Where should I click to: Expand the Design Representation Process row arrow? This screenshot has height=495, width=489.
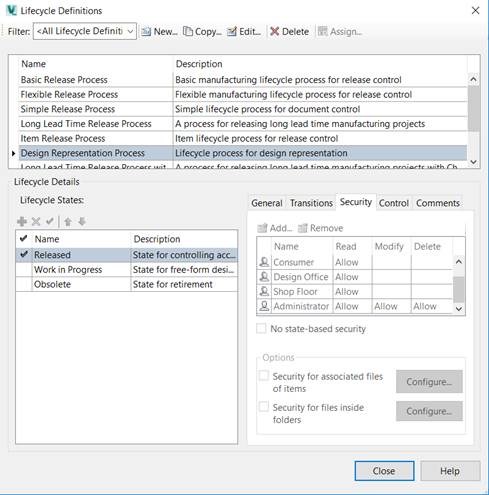pos(13,153)
